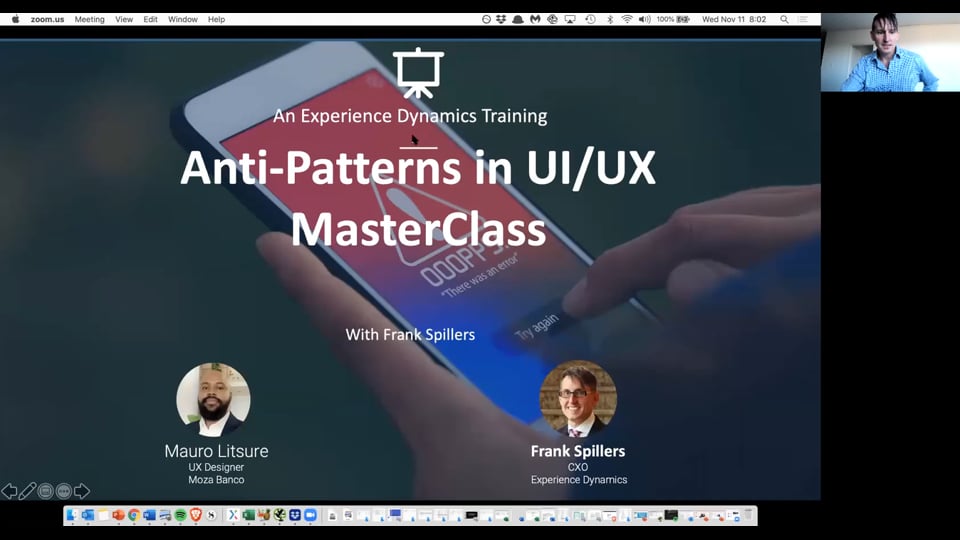
Task: Open Finder in the Dock
Action: pos(72,515)
